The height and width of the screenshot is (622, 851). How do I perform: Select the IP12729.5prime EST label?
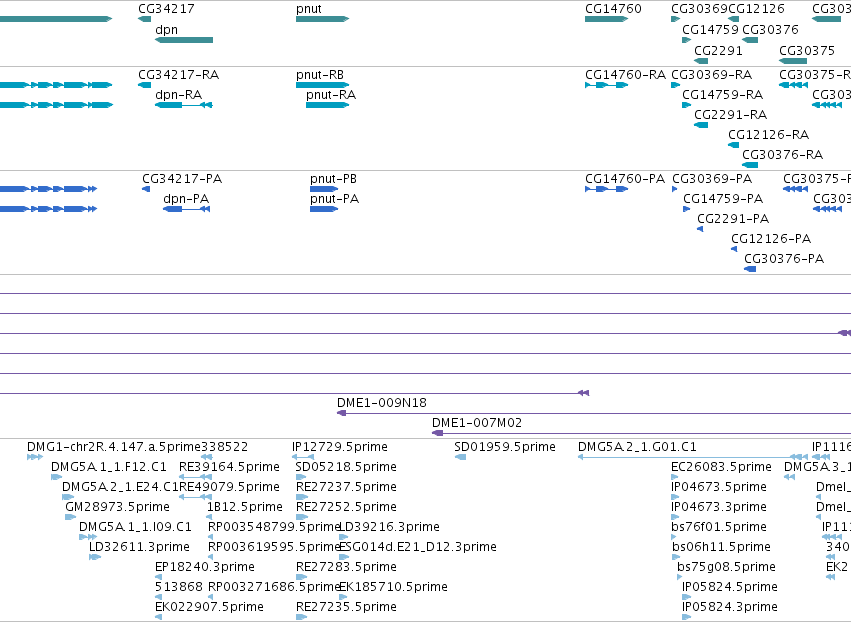click(340, 447)
